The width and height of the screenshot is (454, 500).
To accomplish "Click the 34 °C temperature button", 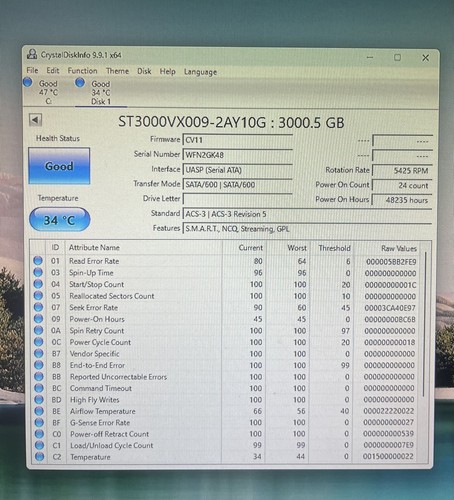I will pyautogui.click(x=60, y=220).
